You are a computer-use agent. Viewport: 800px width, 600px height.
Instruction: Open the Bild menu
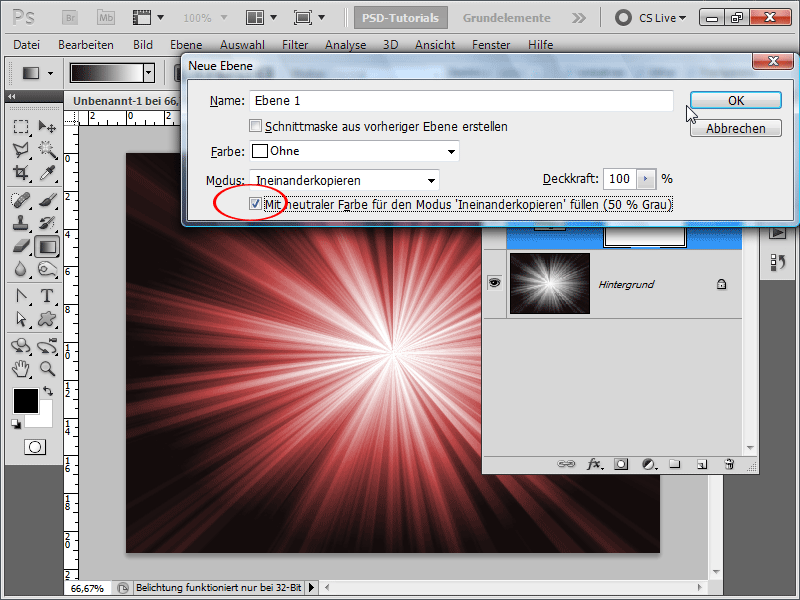pos(143,45)
